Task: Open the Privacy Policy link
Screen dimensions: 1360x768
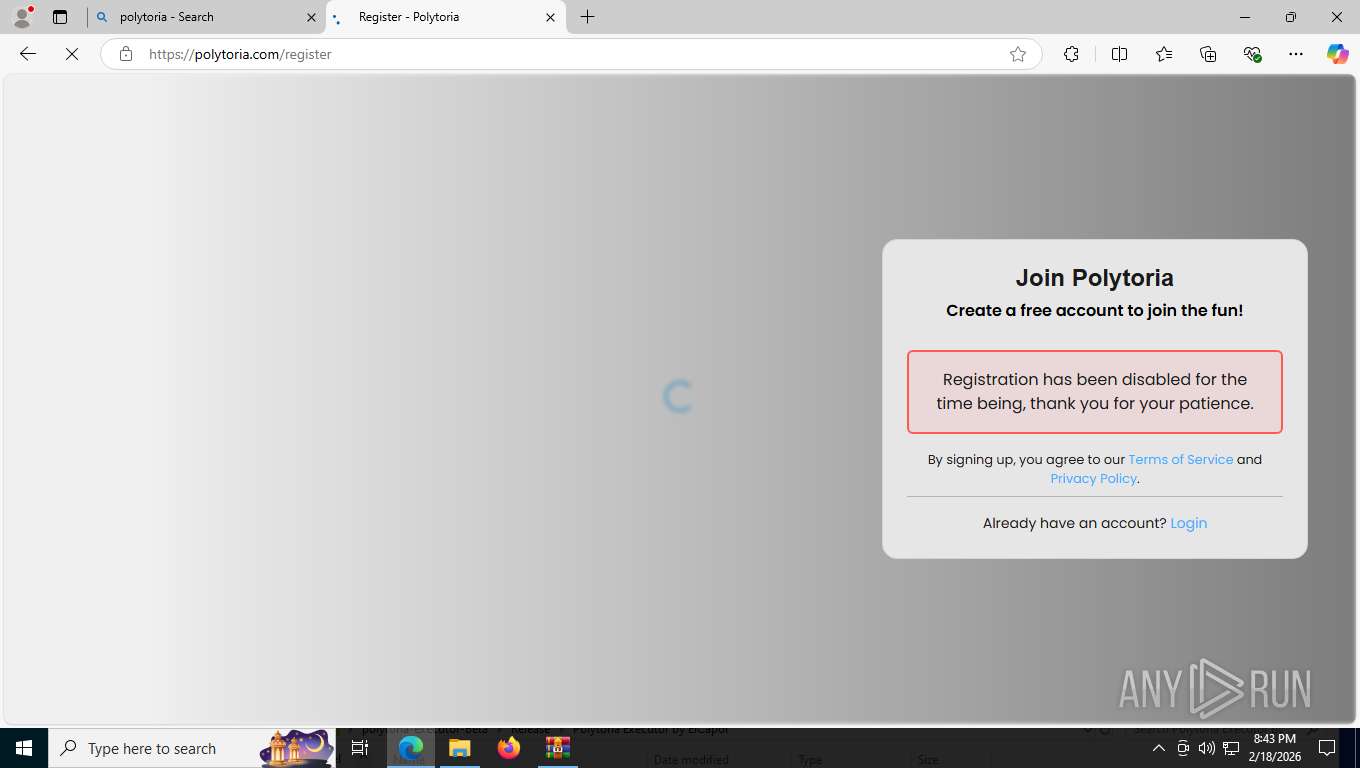Action: [1093, 478]
